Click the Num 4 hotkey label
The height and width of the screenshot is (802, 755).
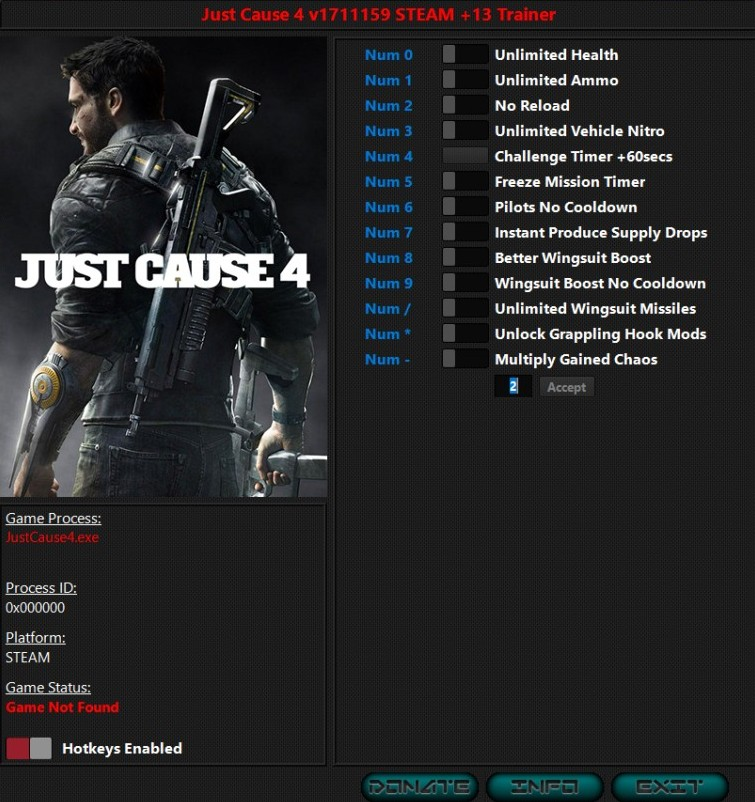point(389,157)
